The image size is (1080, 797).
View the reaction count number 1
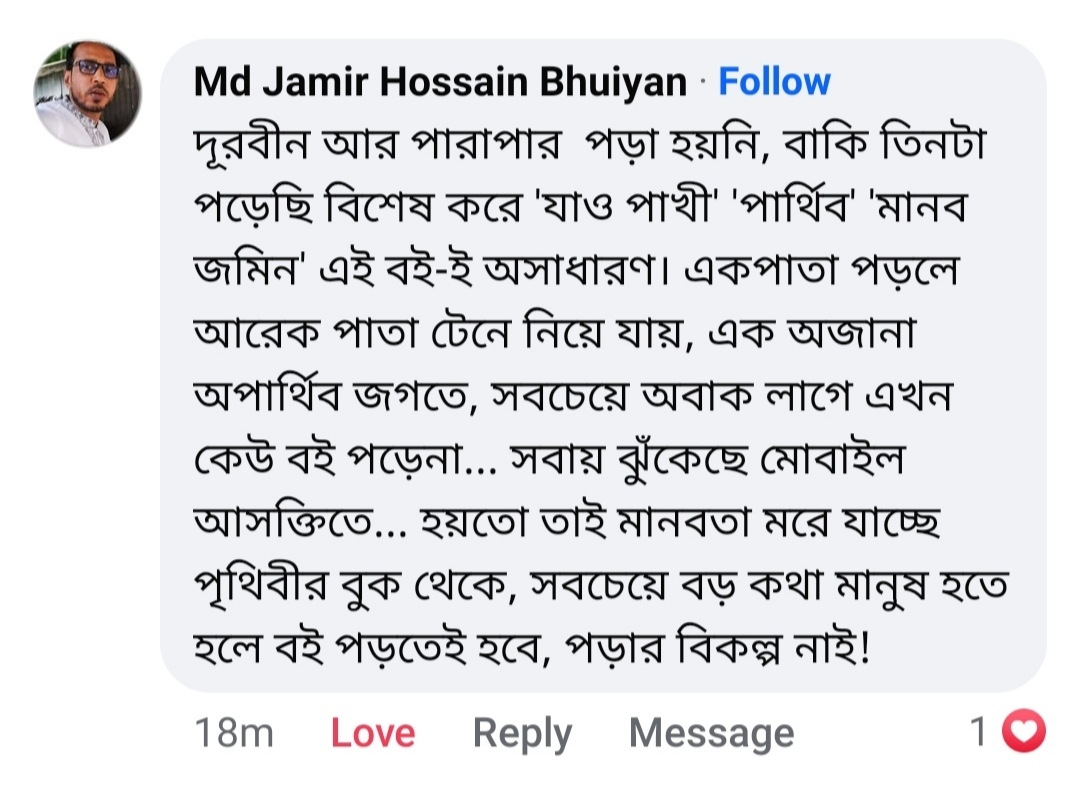point(979,733)
